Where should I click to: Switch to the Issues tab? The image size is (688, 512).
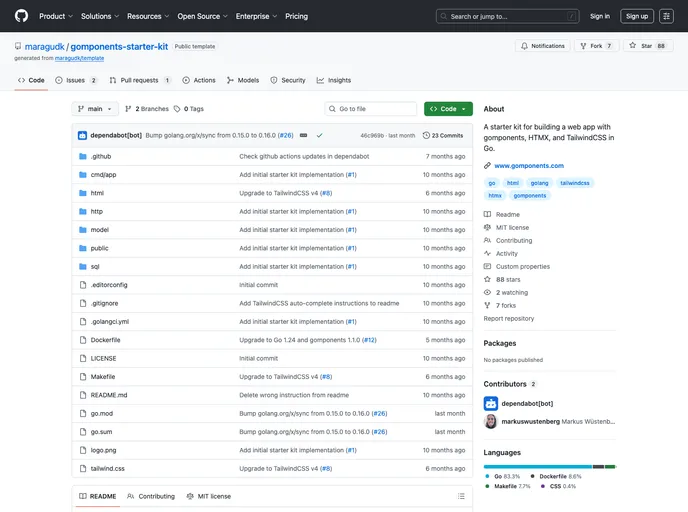click(x=76, y=80)
